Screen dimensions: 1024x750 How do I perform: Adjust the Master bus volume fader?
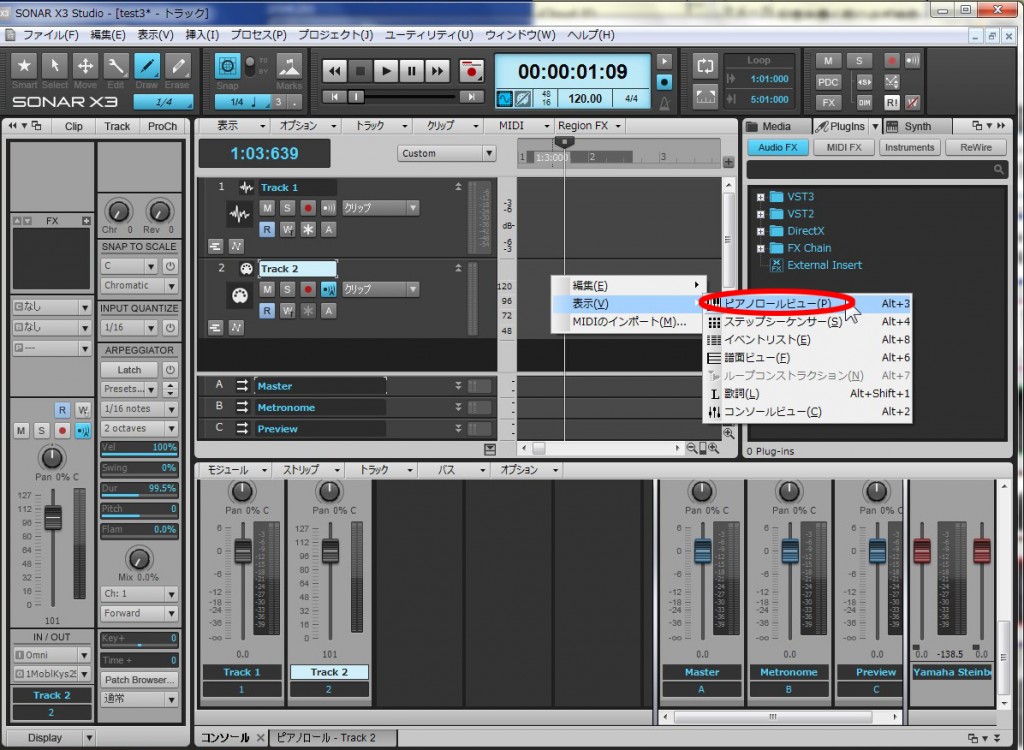703,552
